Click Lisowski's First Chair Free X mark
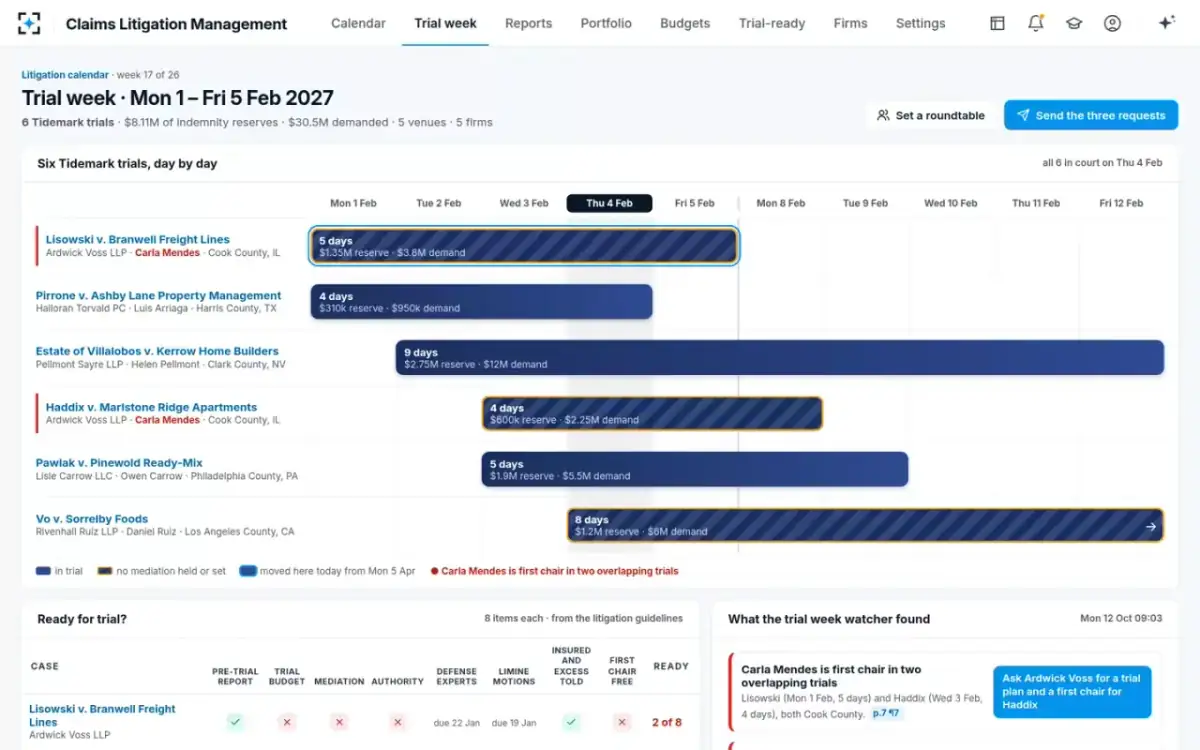This screenshot has width=1200, height=750. pos(622,722)
